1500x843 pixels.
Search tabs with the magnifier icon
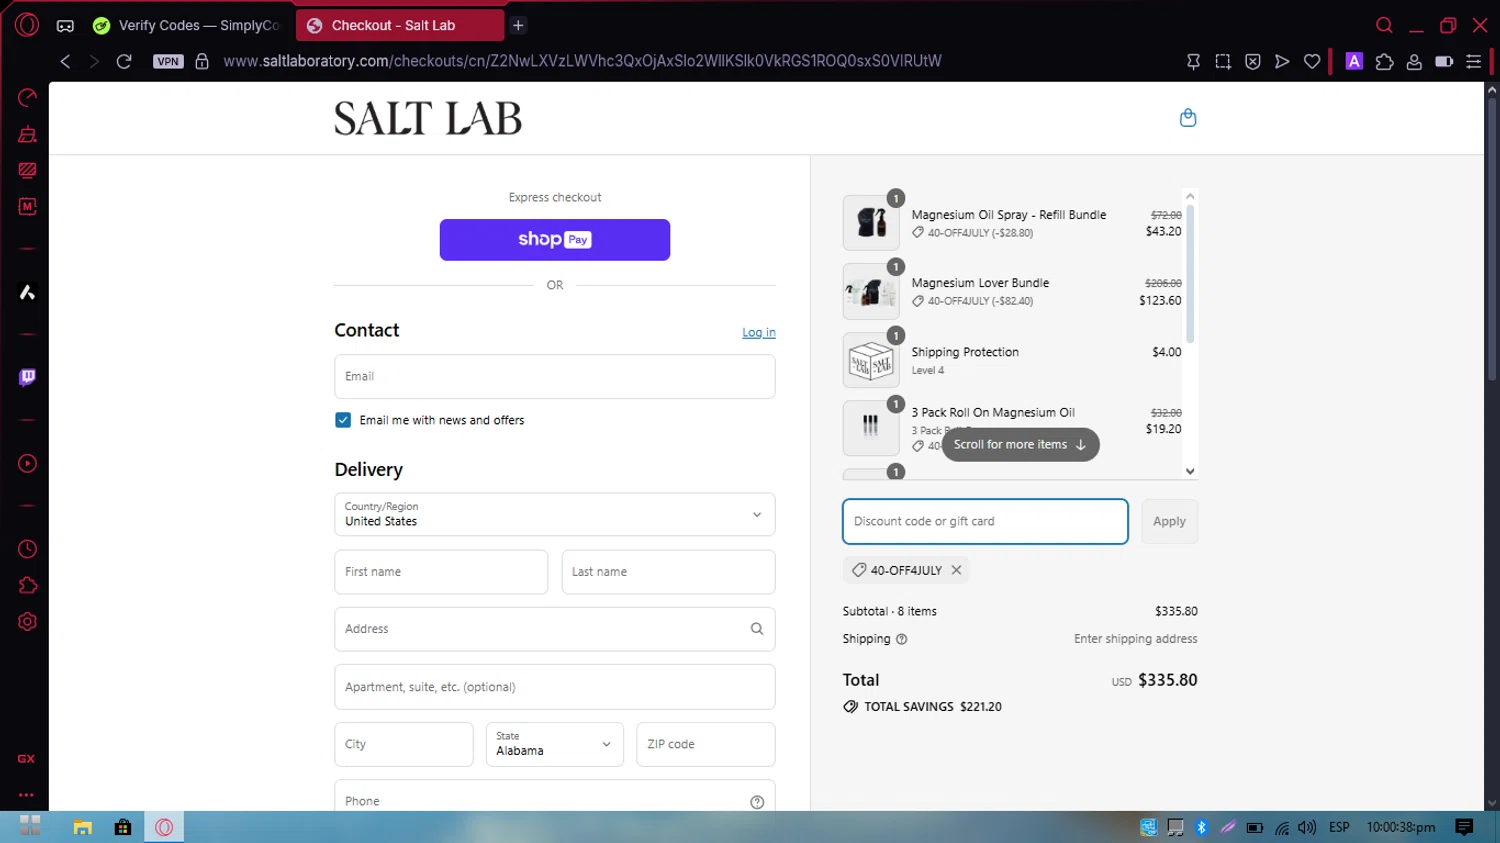[x=1384, y=25]
